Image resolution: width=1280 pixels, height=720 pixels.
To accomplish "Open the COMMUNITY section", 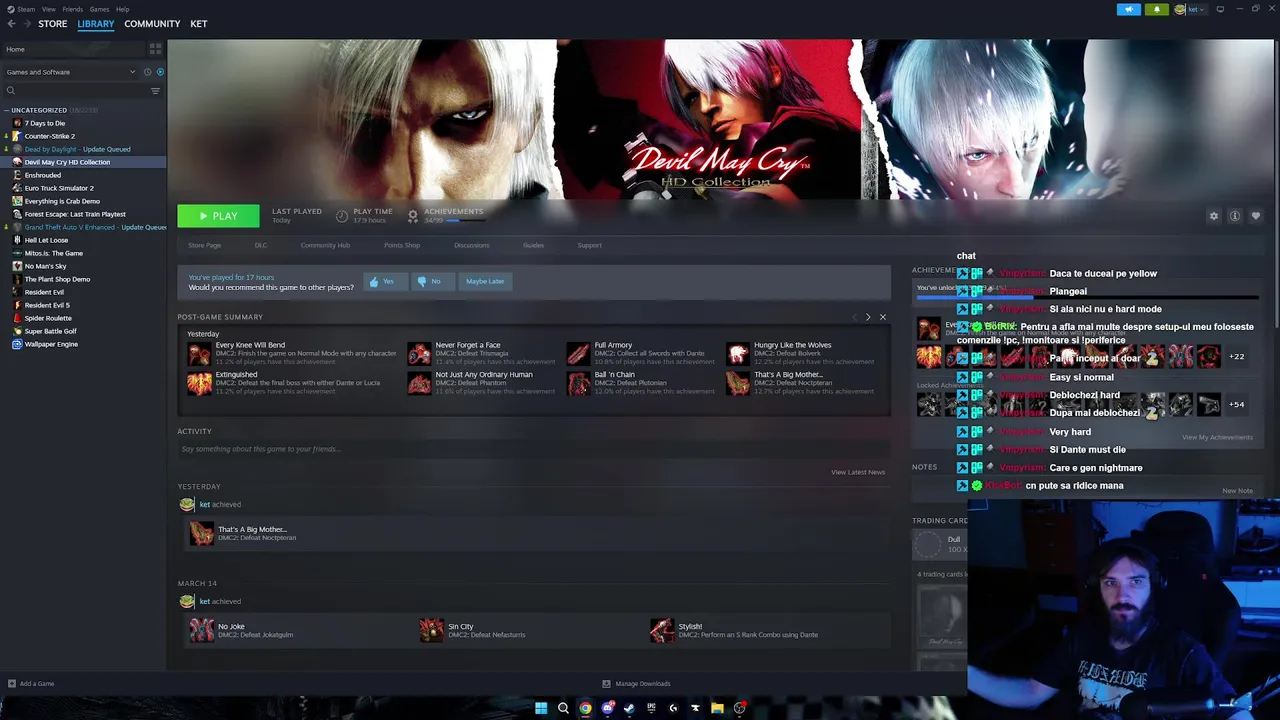I will (152, 24).
